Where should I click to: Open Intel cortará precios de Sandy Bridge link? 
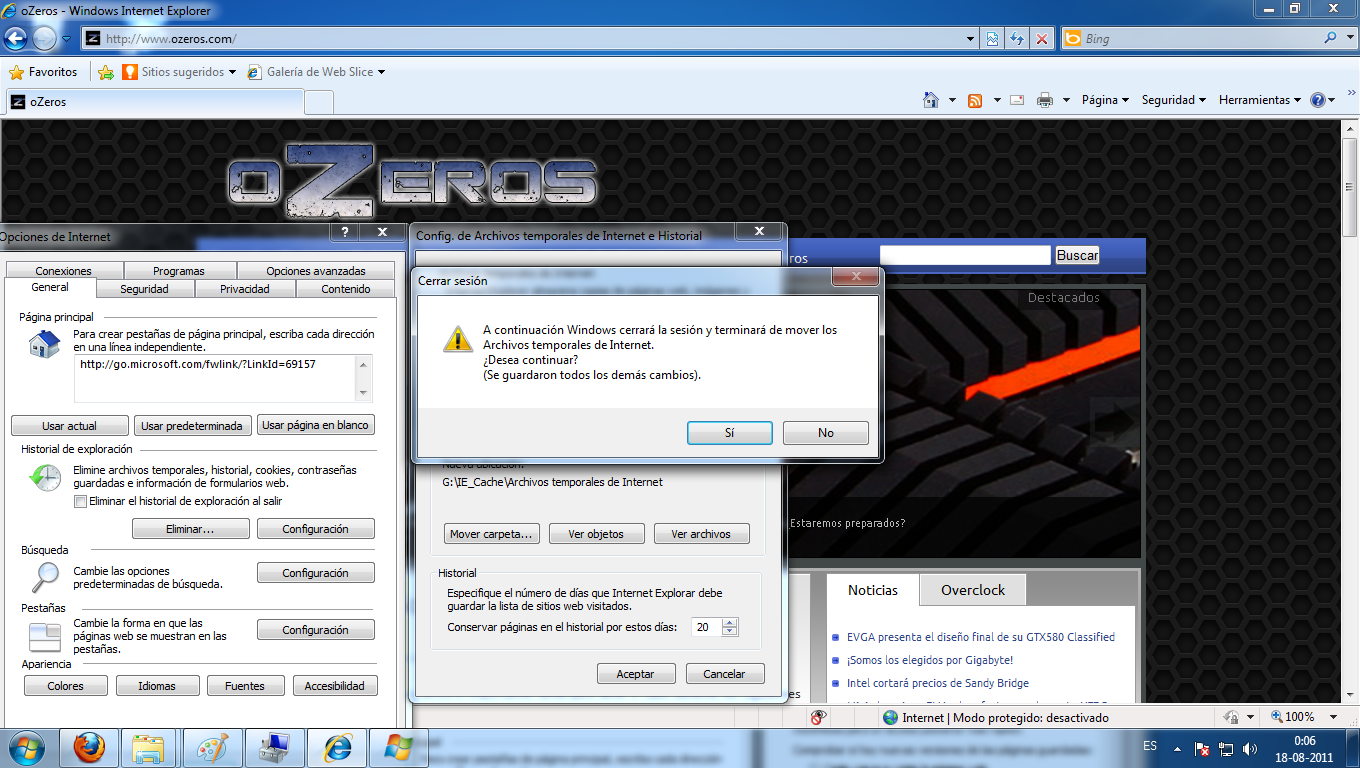[x=937, y=683]
